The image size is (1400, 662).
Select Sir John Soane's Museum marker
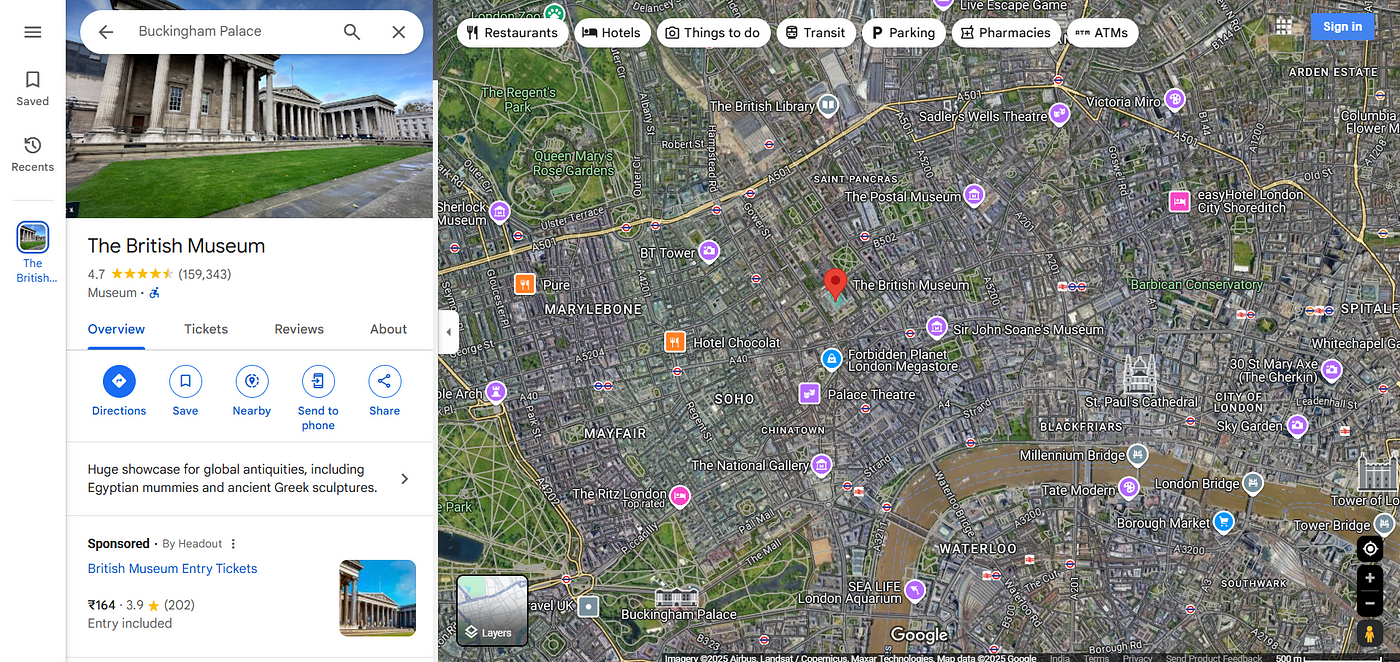[936, 327]
